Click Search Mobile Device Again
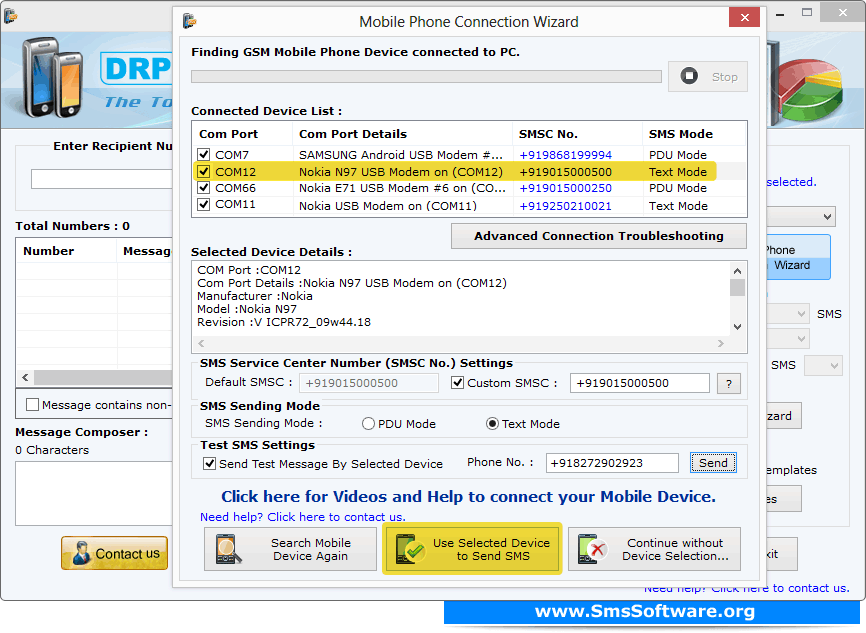 coord(290,549)
